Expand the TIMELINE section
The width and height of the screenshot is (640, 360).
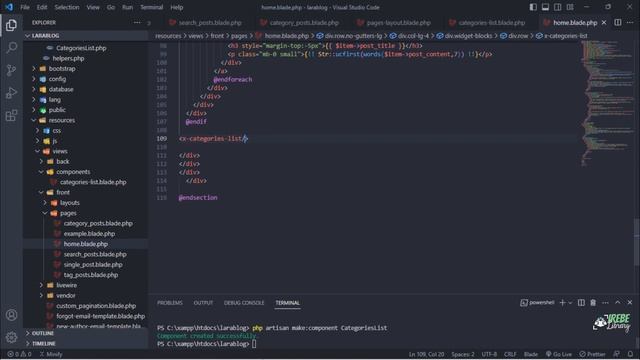click(x=86, y=344)
